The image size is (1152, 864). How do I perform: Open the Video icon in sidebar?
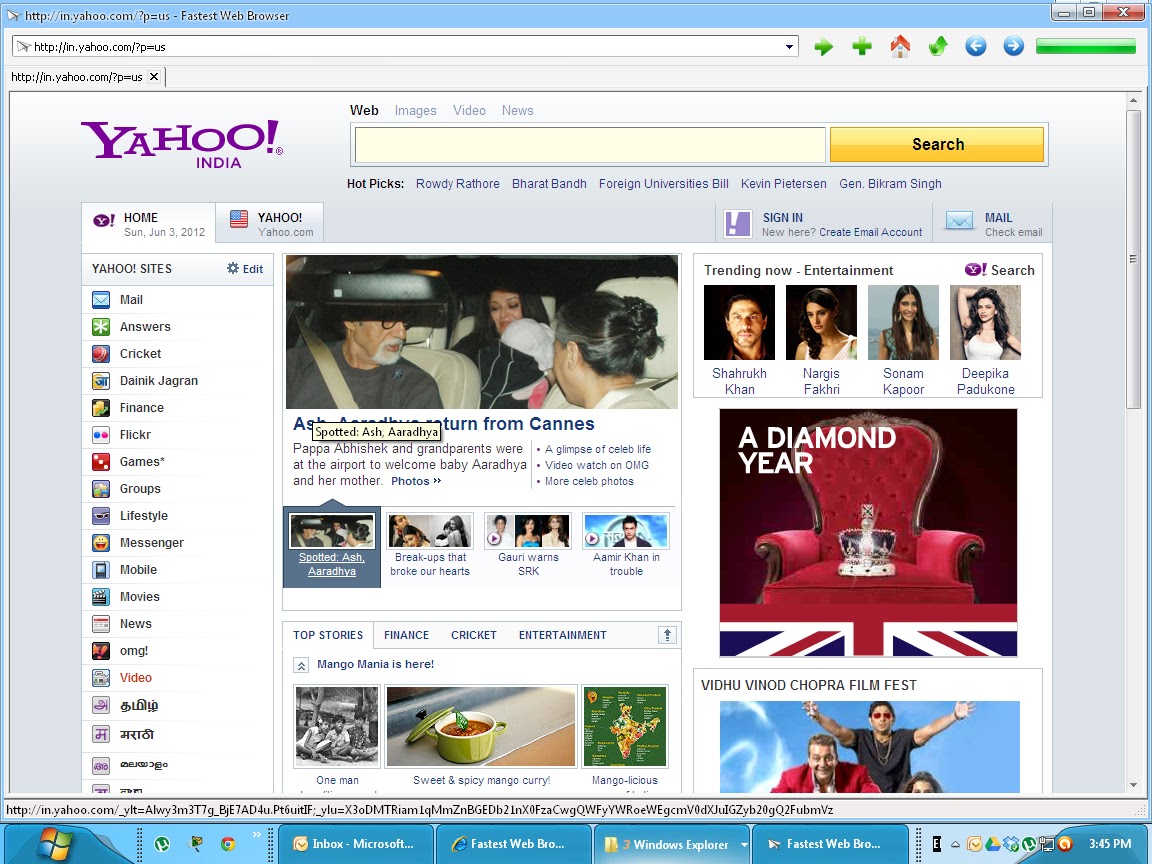(101, 678)
